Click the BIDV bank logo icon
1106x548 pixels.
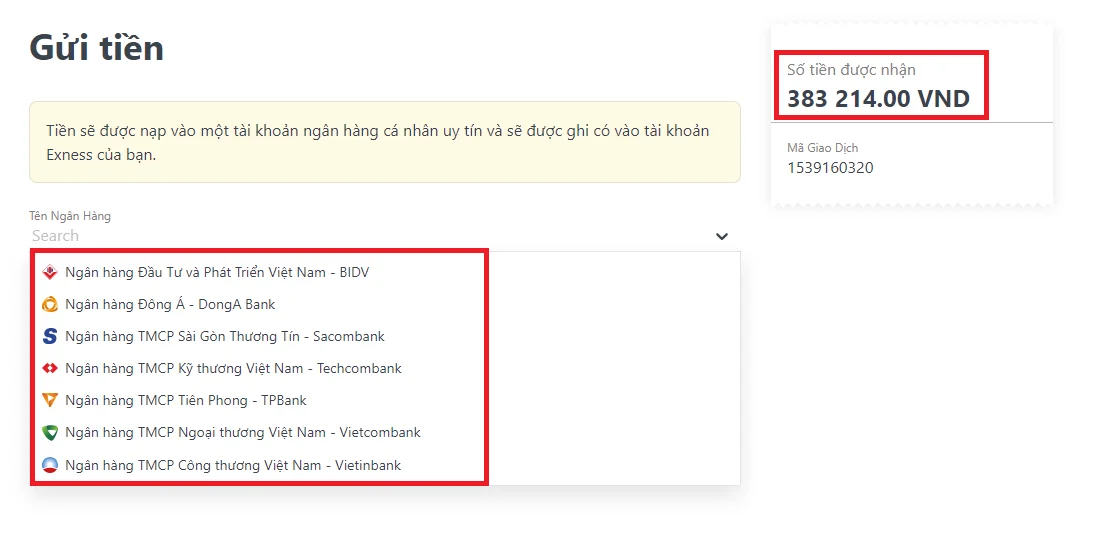pos(49,272)
